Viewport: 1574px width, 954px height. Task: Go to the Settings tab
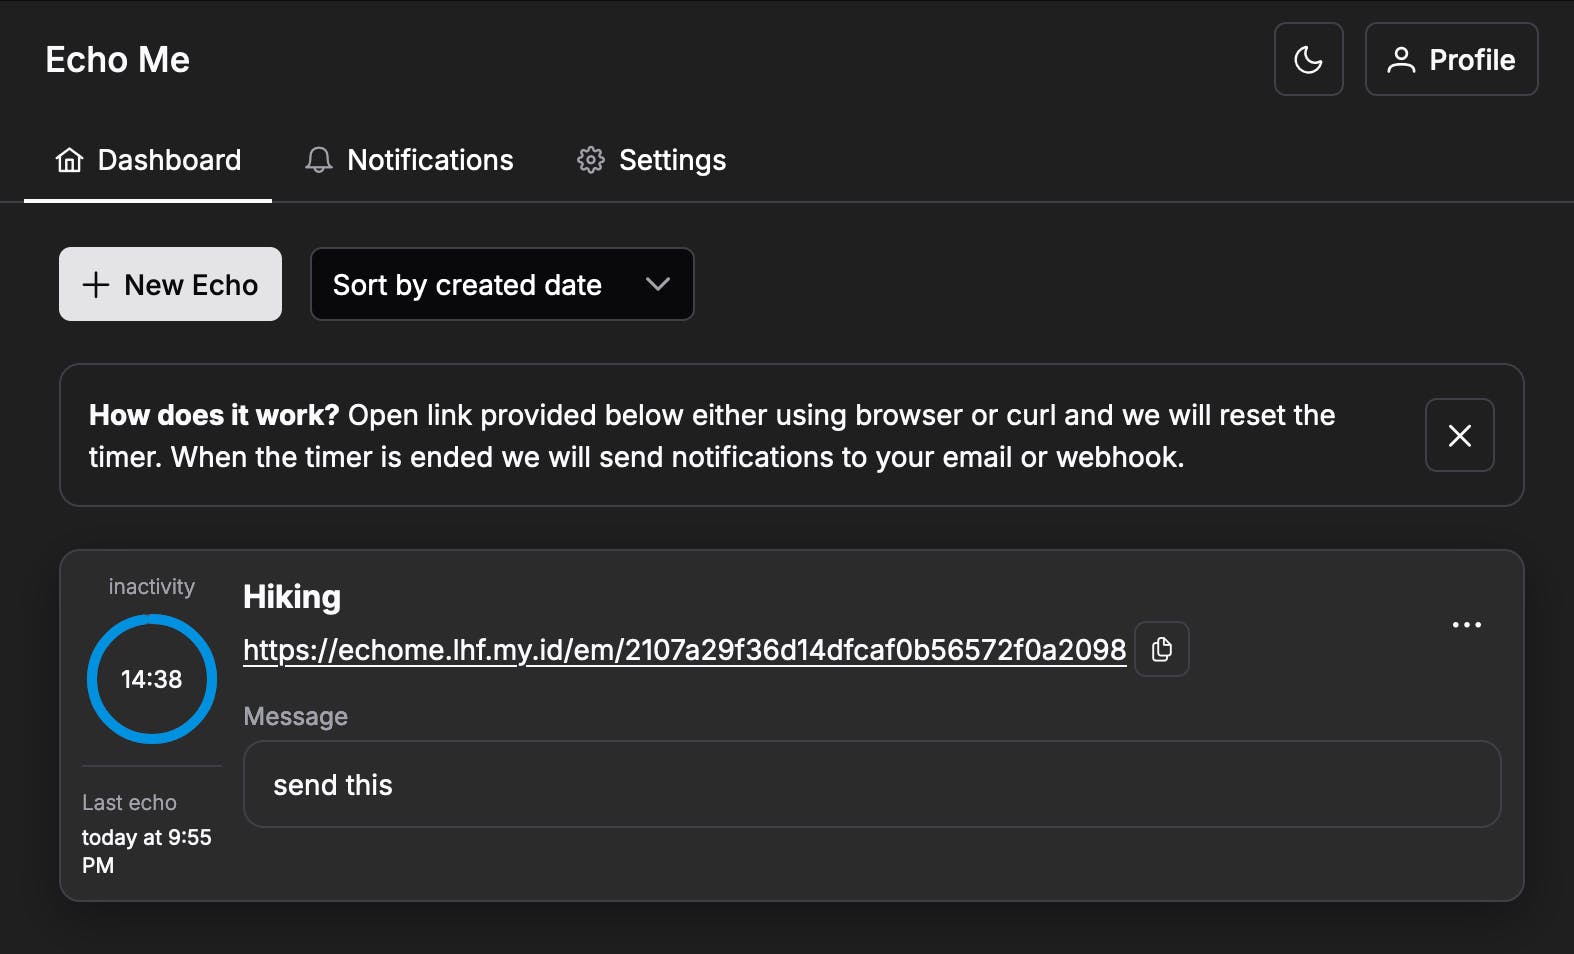651,160
